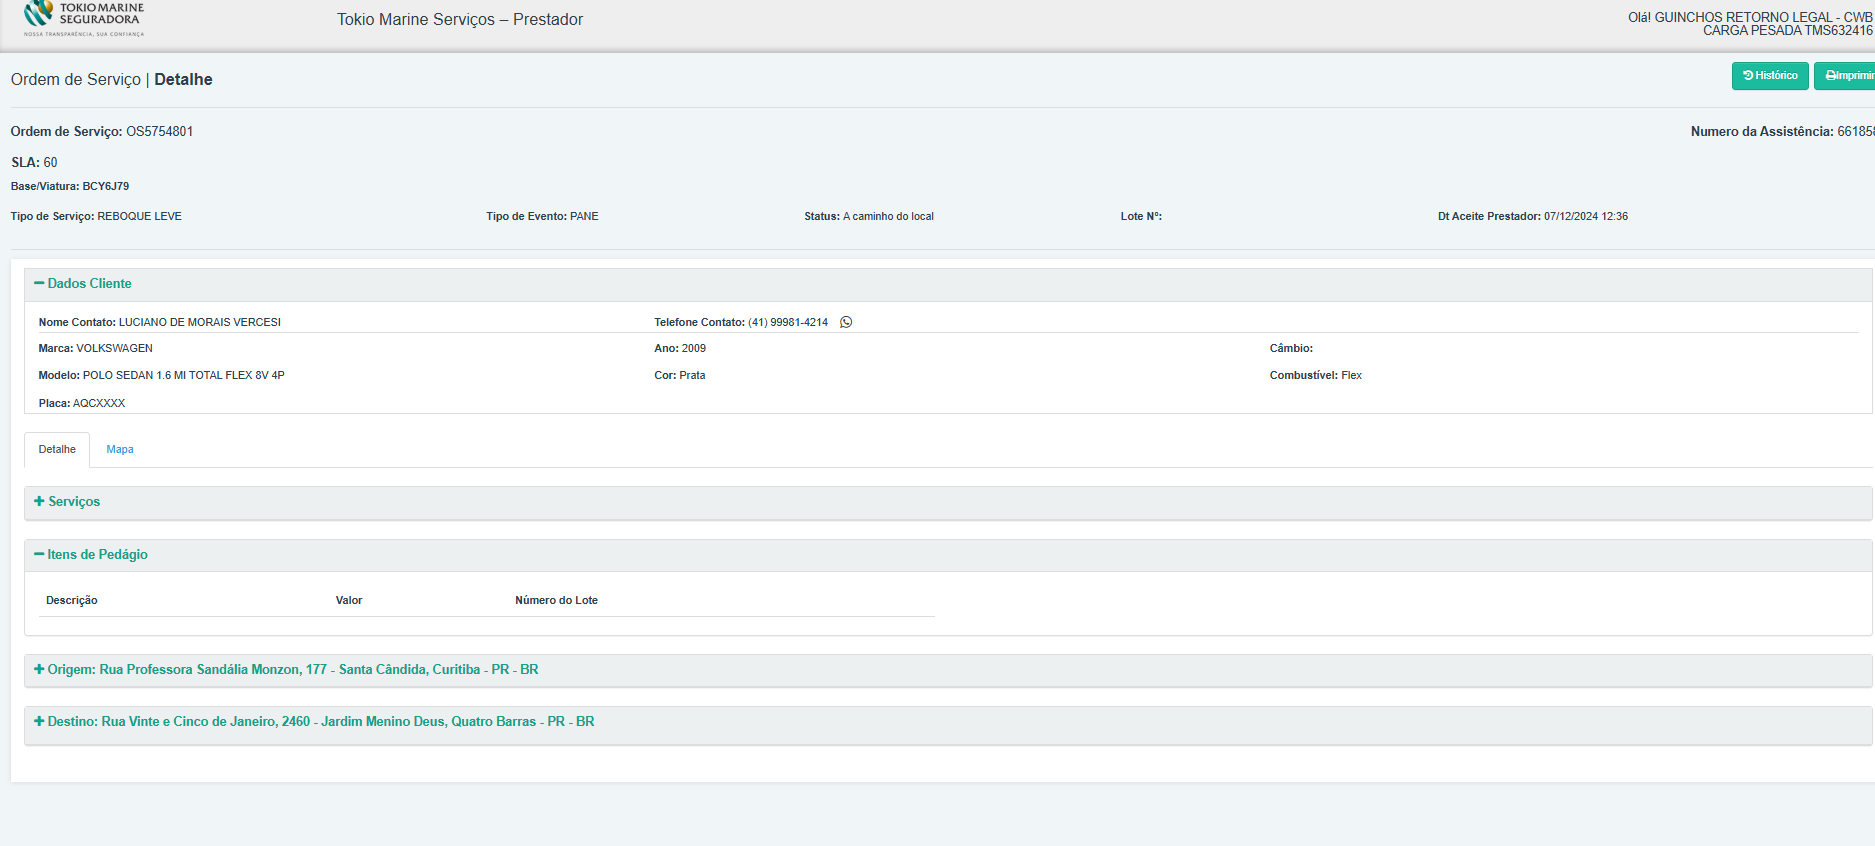Collapse the Itens de Pedágio panel

tap(91, 555)
